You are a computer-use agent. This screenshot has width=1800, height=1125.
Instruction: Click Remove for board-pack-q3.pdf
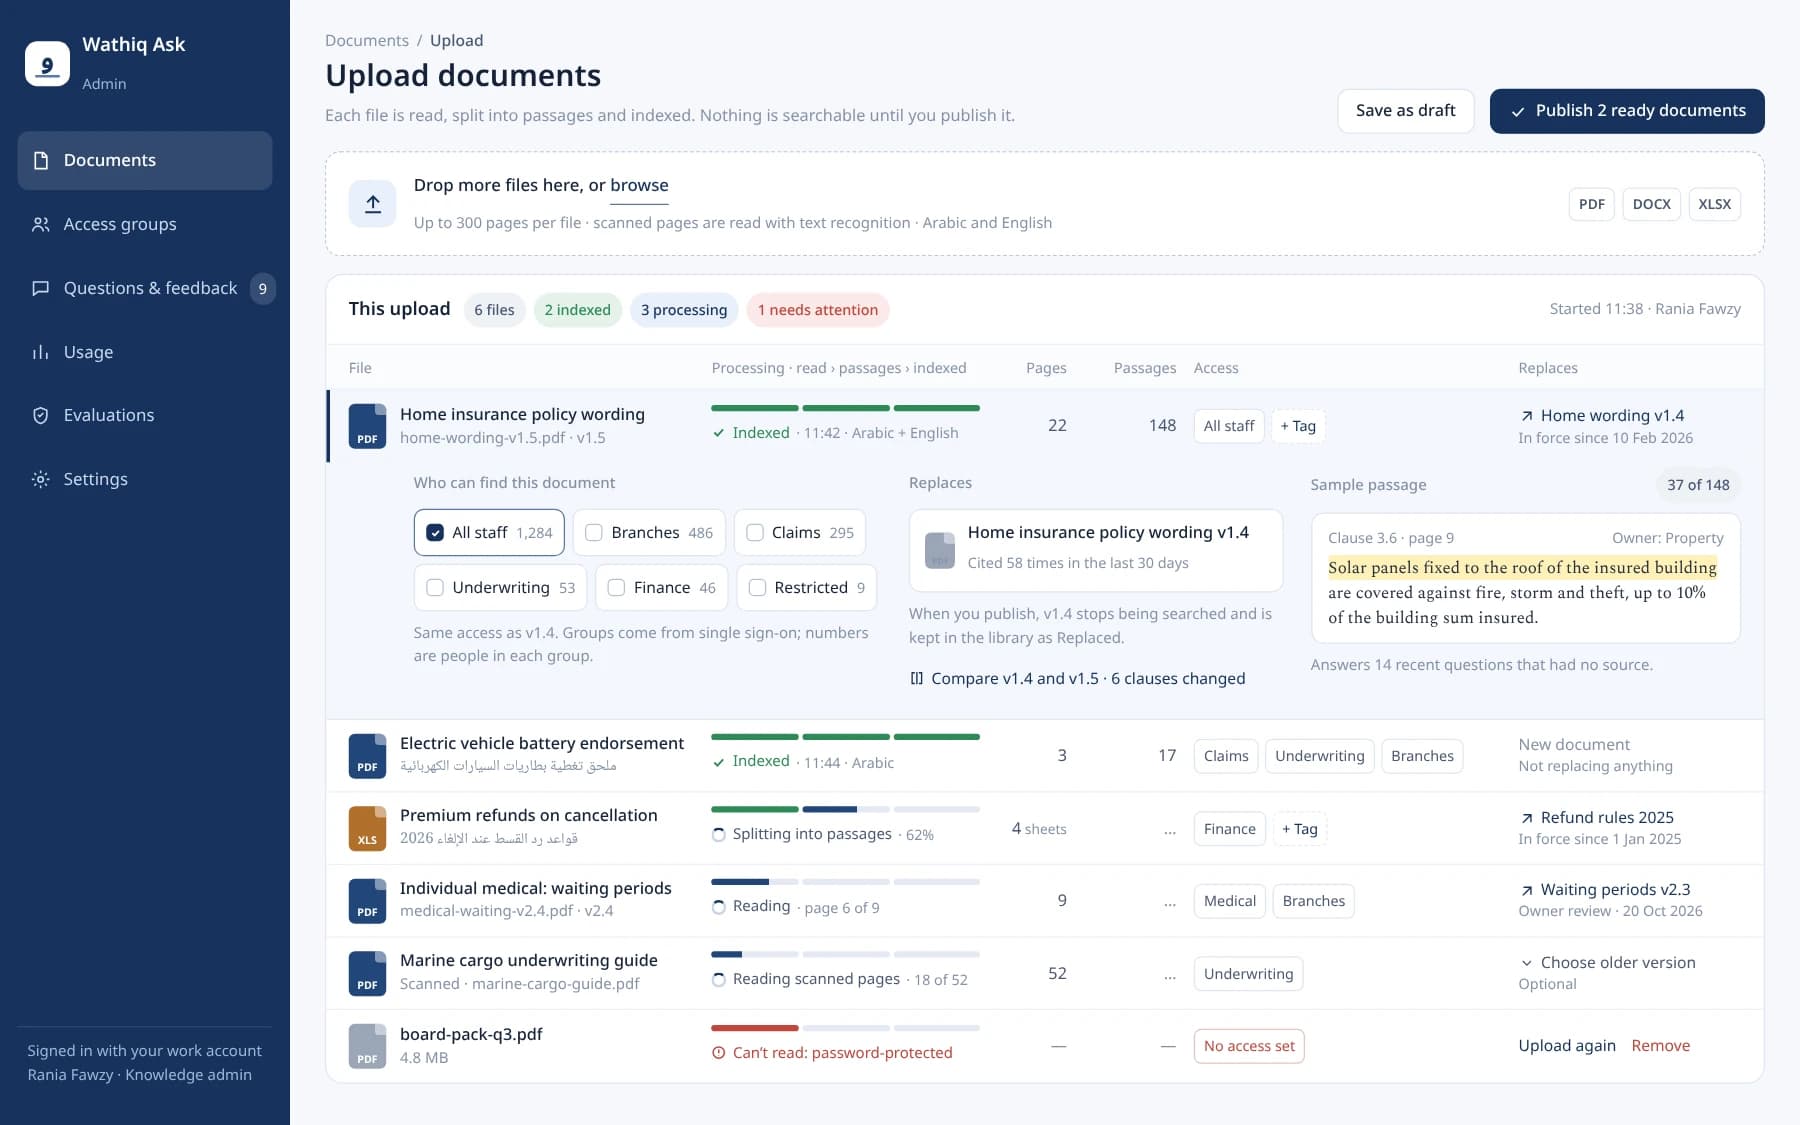click(1660, 1046)
